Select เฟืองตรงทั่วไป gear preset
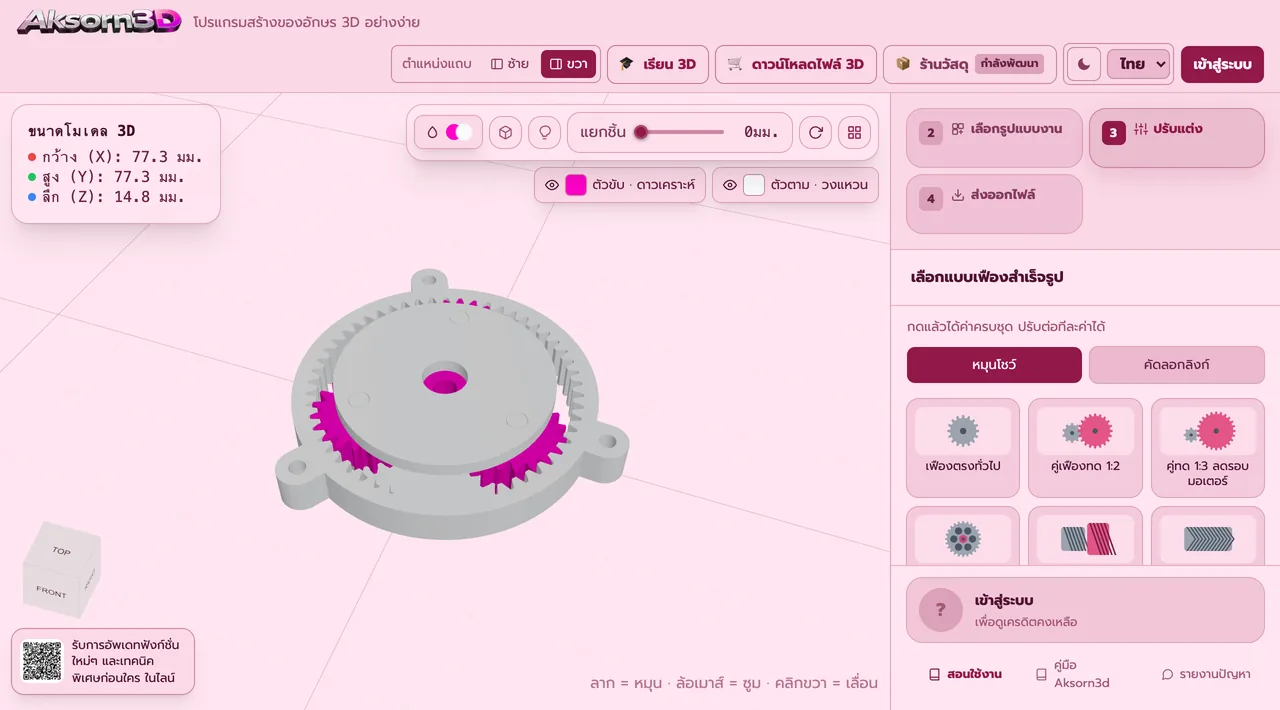 click(x=963, y=448)
